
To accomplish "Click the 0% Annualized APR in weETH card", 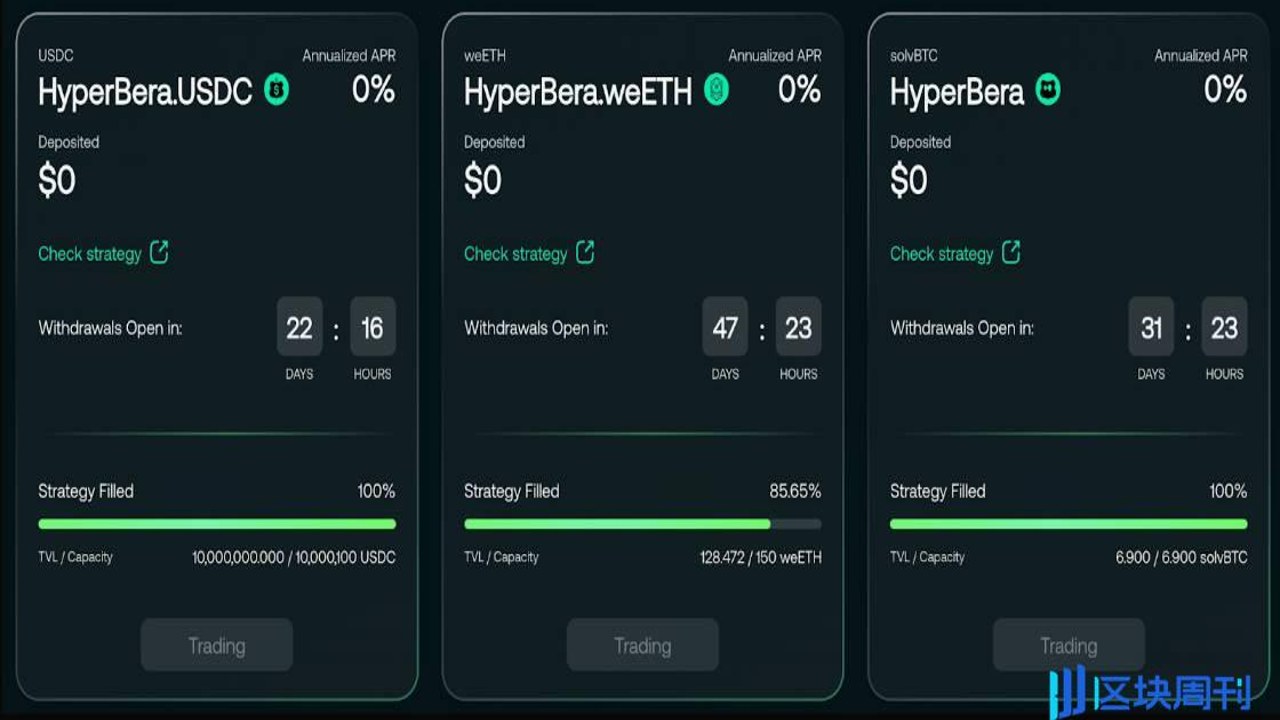I will click(800, 90).
